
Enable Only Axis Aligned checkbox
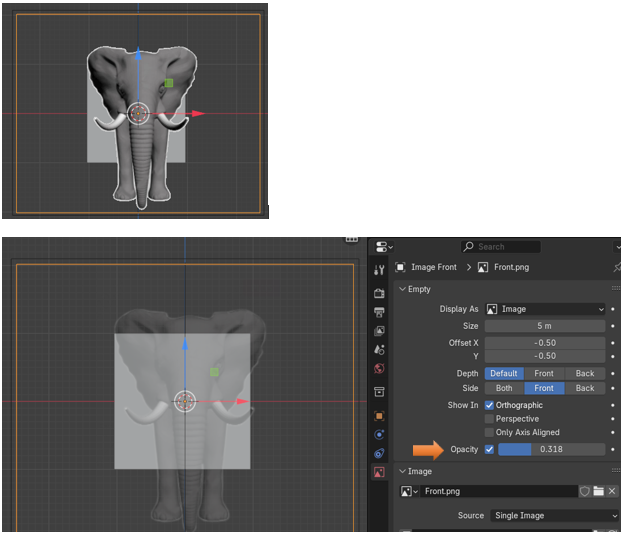pos(489,433)
